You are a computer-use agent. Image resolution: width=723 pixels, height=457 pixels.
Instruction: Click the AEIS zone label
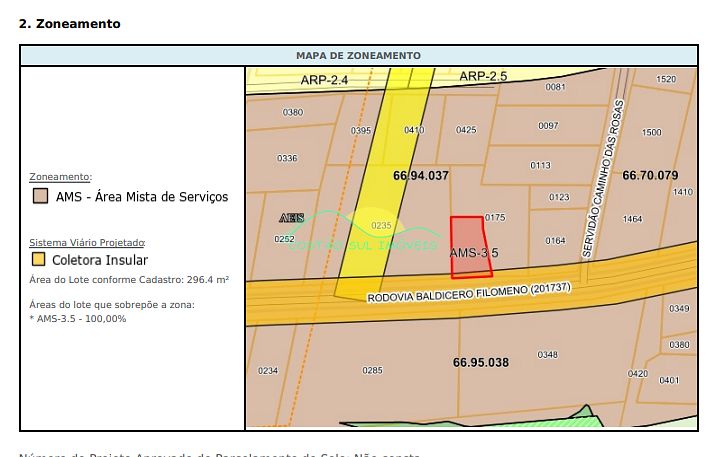tap(291, 217)
